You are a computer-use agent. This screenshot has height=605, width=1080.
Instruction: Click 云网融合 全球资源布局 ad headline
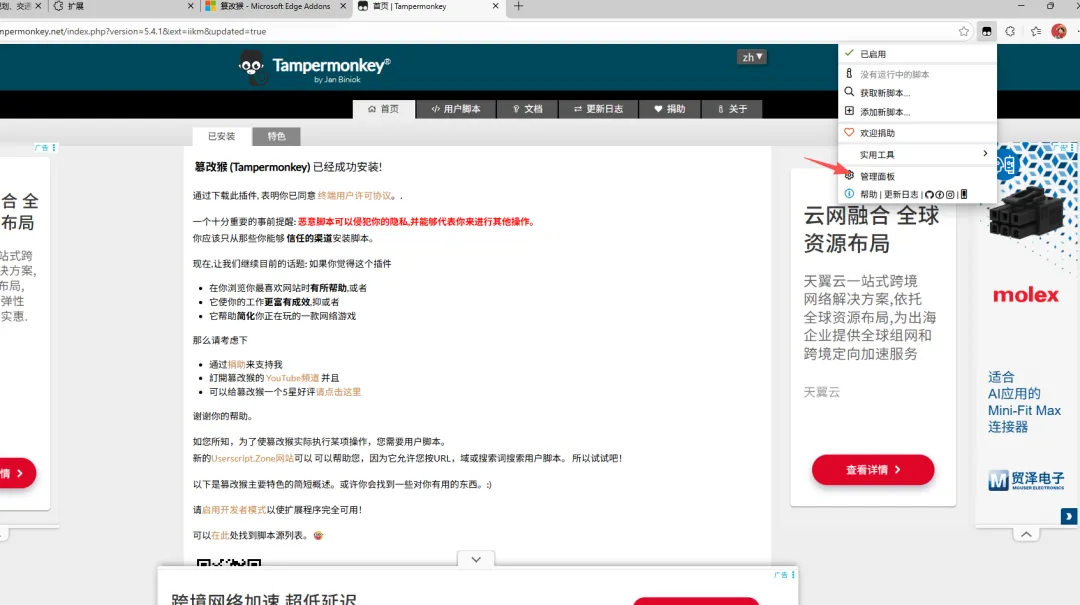point(871,229)
